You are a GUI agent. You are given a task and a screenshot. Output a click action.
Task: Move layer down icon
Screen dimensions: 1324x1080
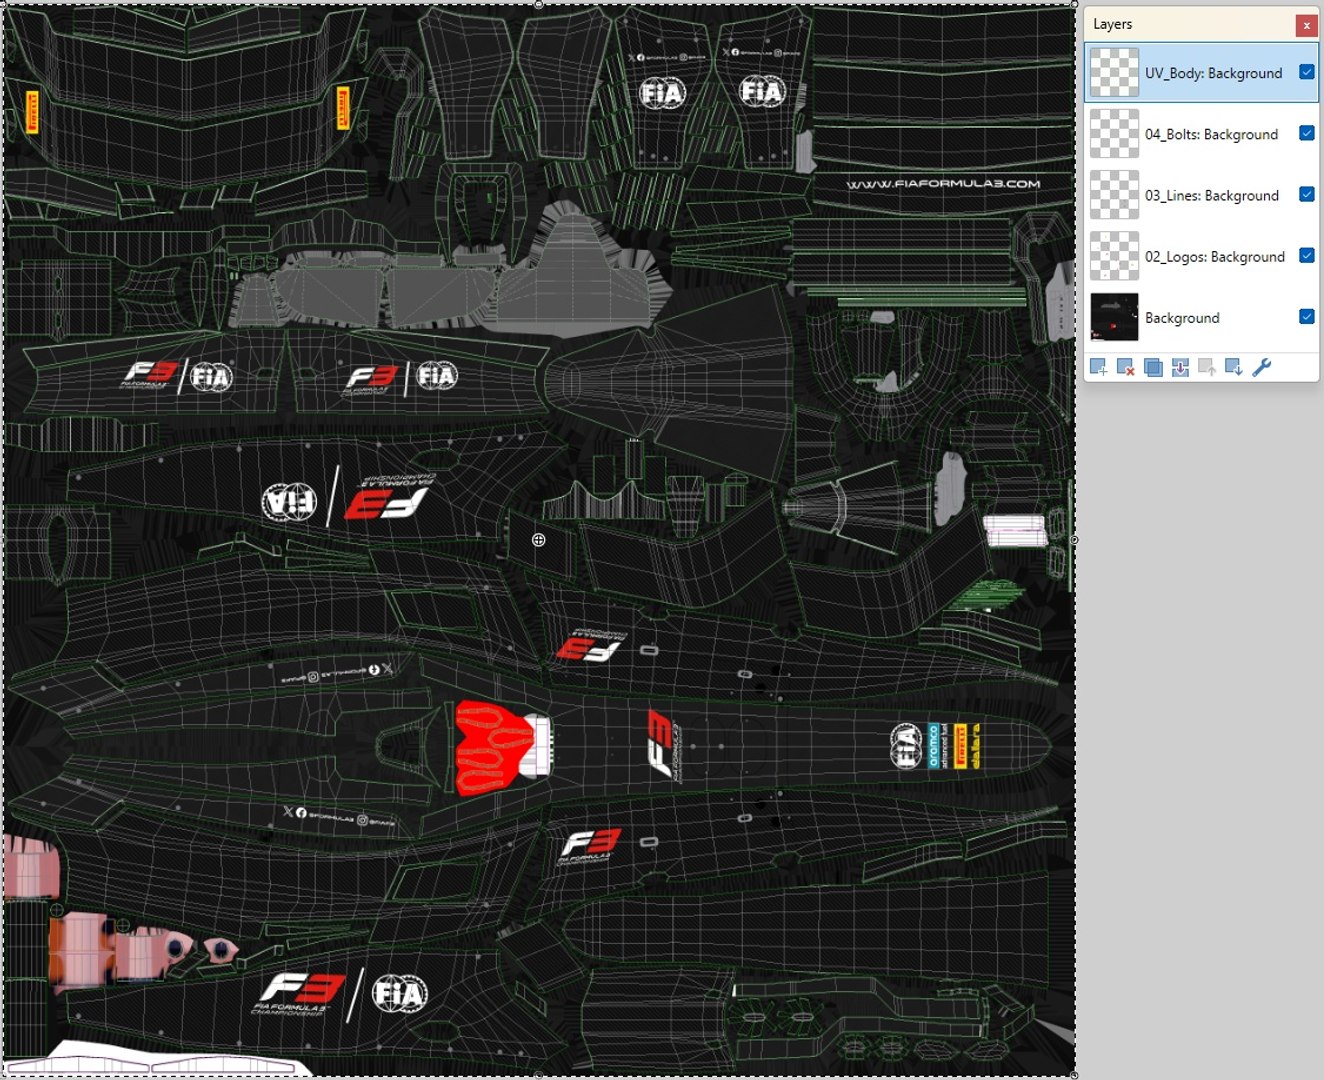[1234, 367]
